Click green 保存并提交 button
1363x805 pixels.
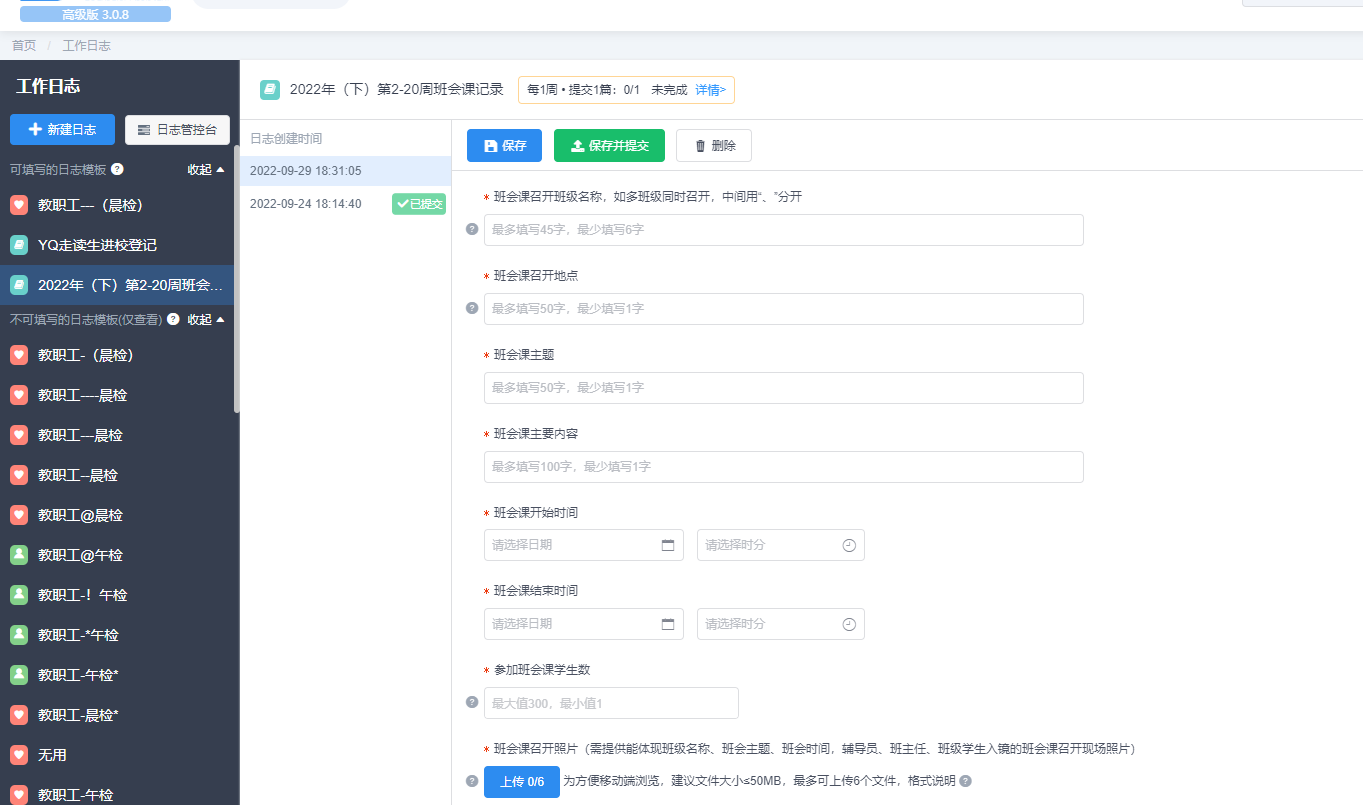click(609, 145)
